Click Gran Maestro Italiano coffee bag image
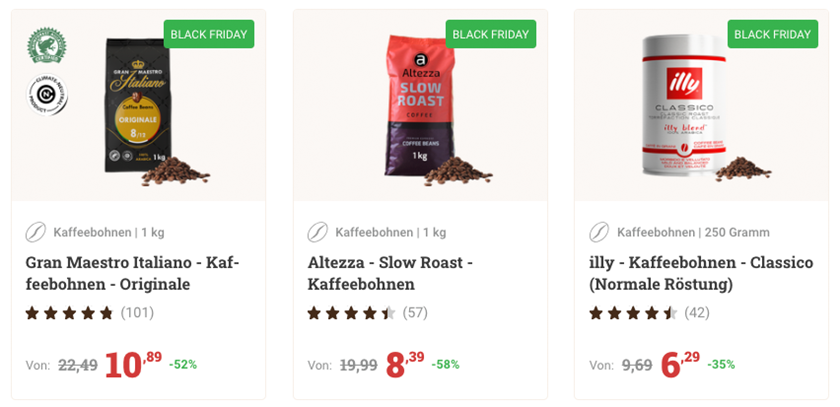Viewport: 840px width, 407px height. (x=126, y=105)
